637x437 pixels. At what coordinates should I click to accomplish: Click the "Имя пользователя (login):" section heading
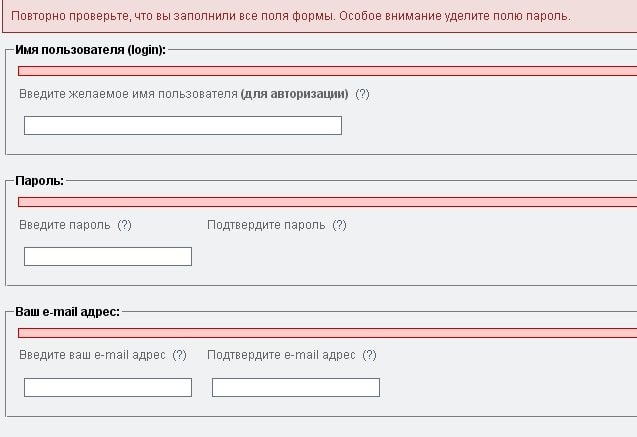91,50
